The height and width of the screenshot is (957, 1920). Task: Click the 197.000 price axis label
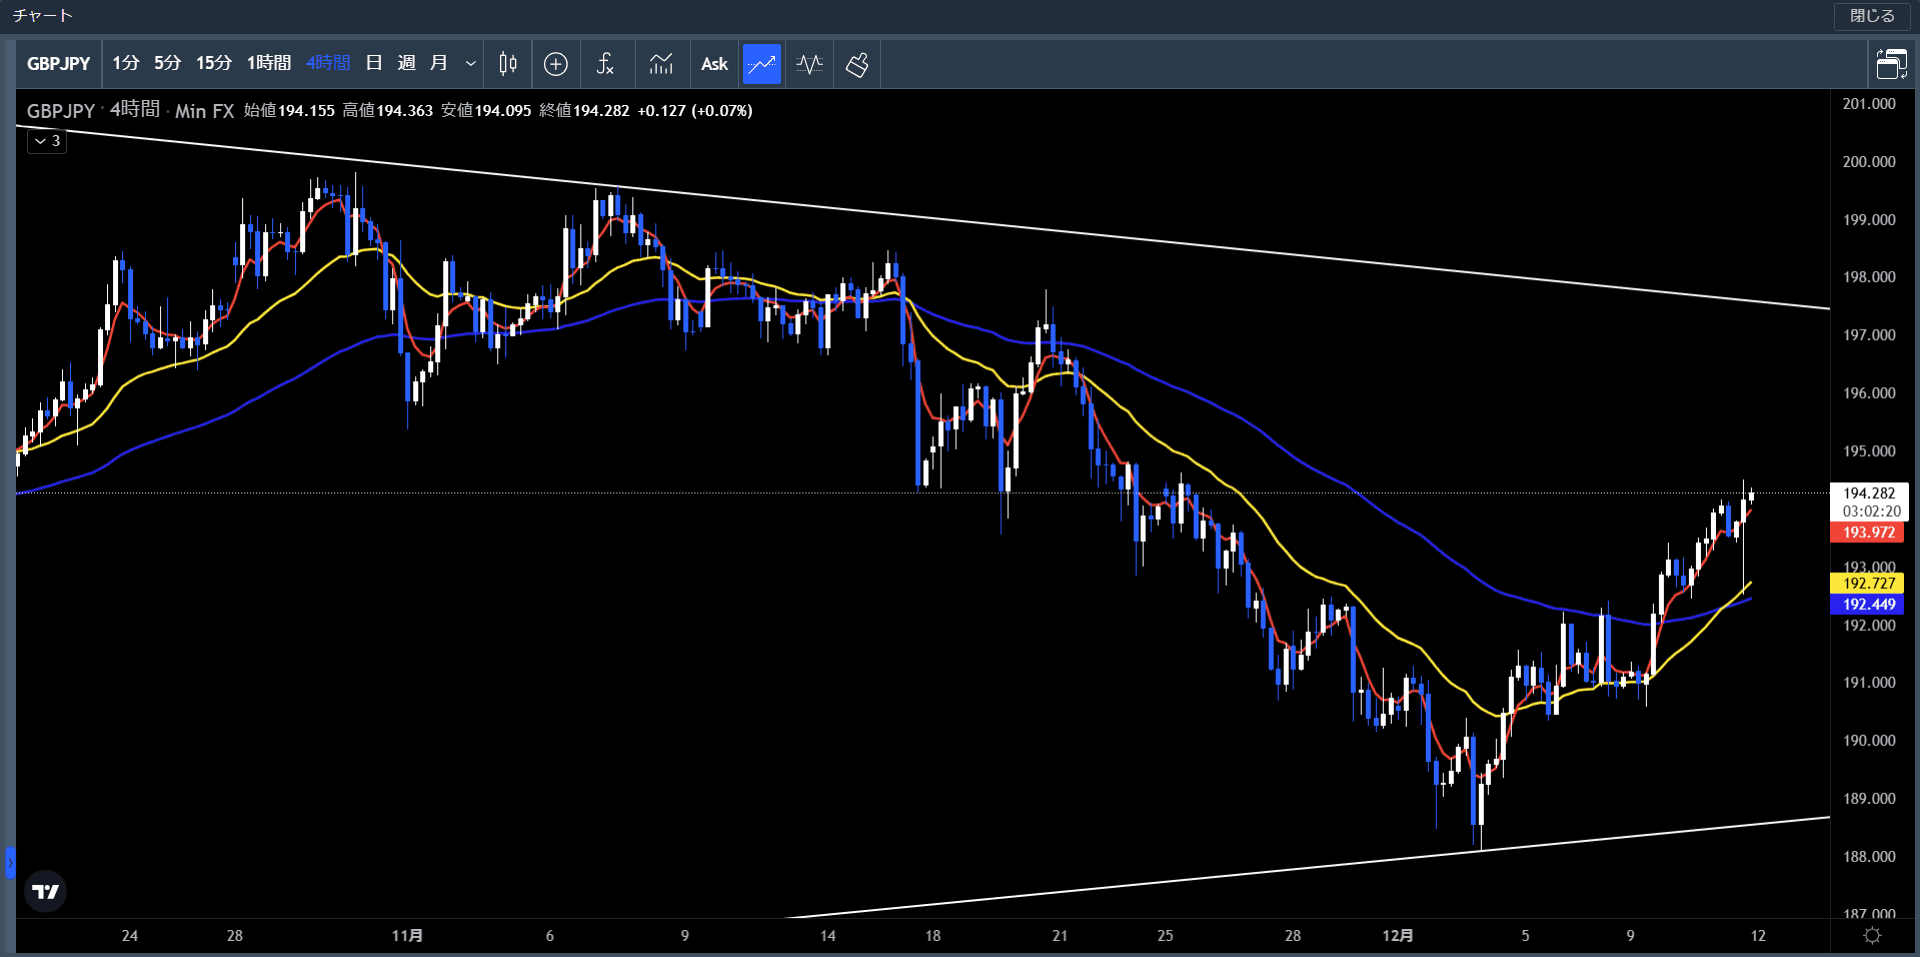pyautogui.click(x=1868, y=335)
